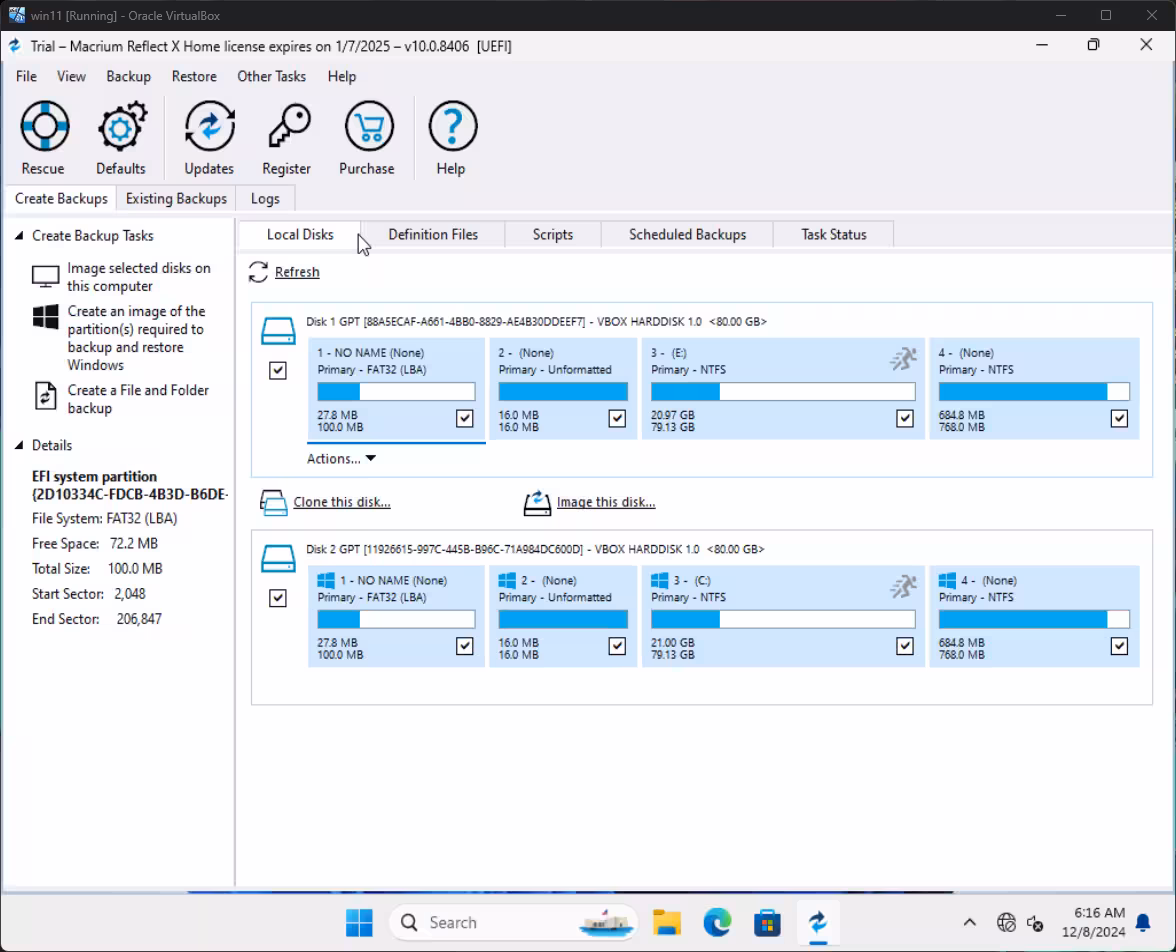Switch to the Existing Backups tab
This screenshot has width=1176, height=952.
(176, 199)
